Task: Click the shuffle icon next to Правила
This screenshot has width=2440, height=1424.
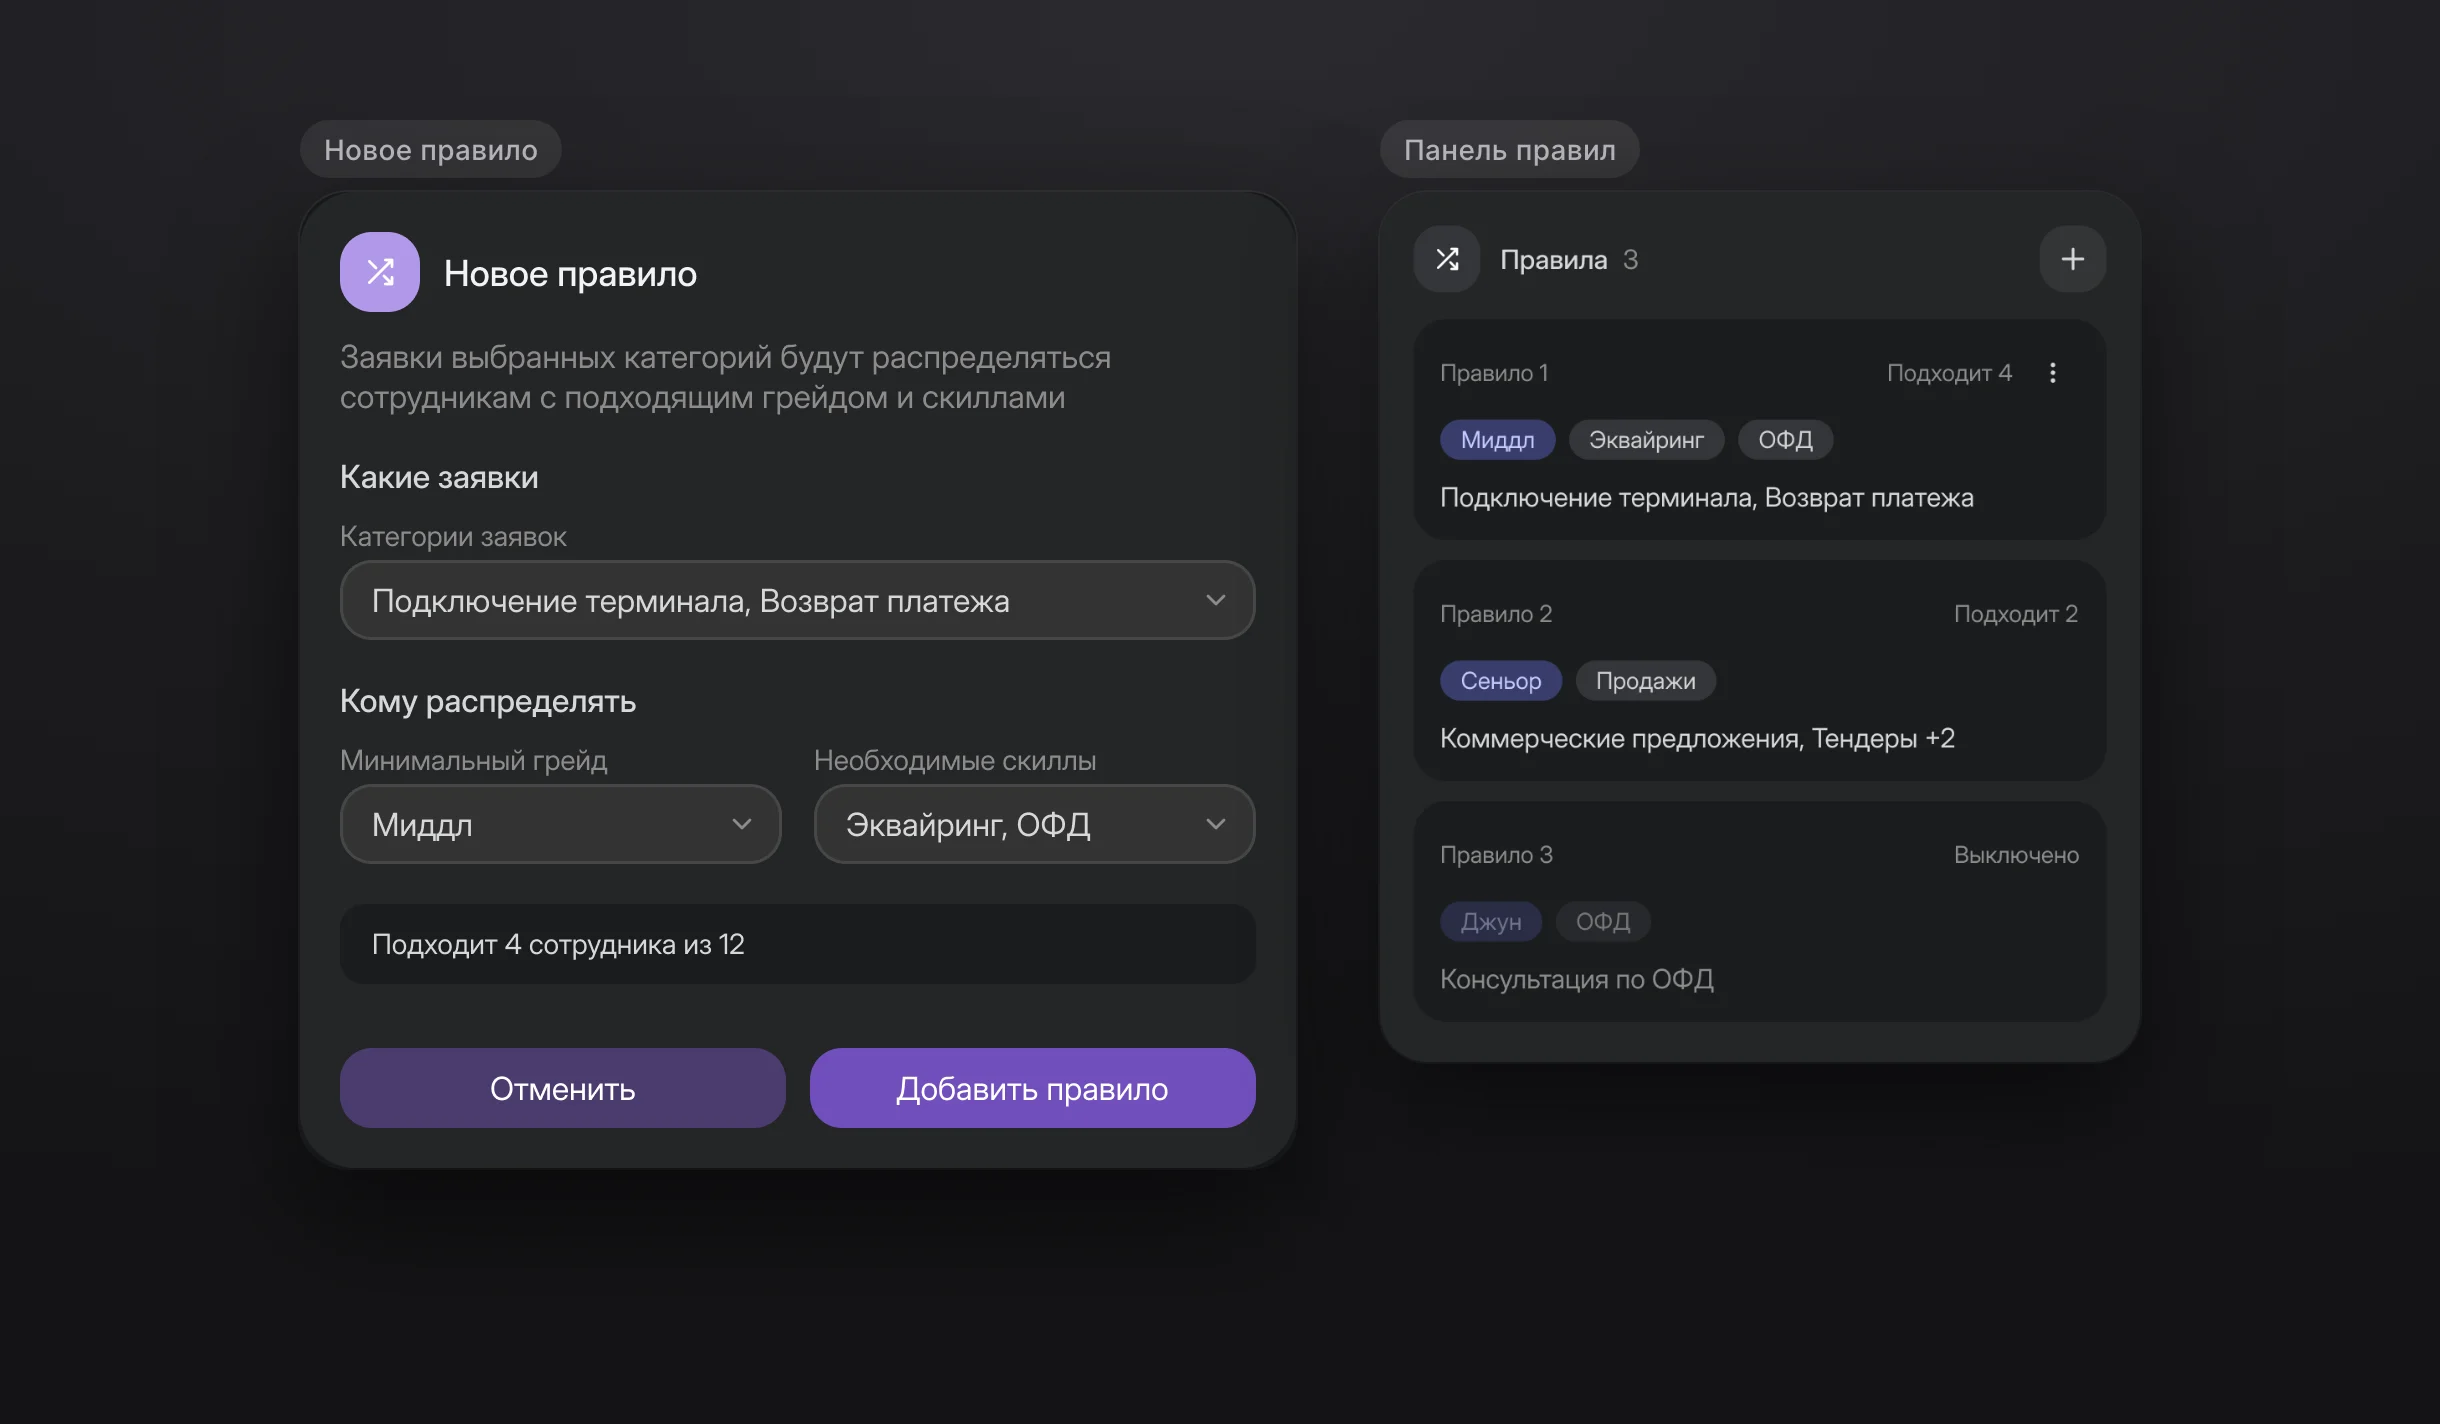Action: tap(1447, 259)
